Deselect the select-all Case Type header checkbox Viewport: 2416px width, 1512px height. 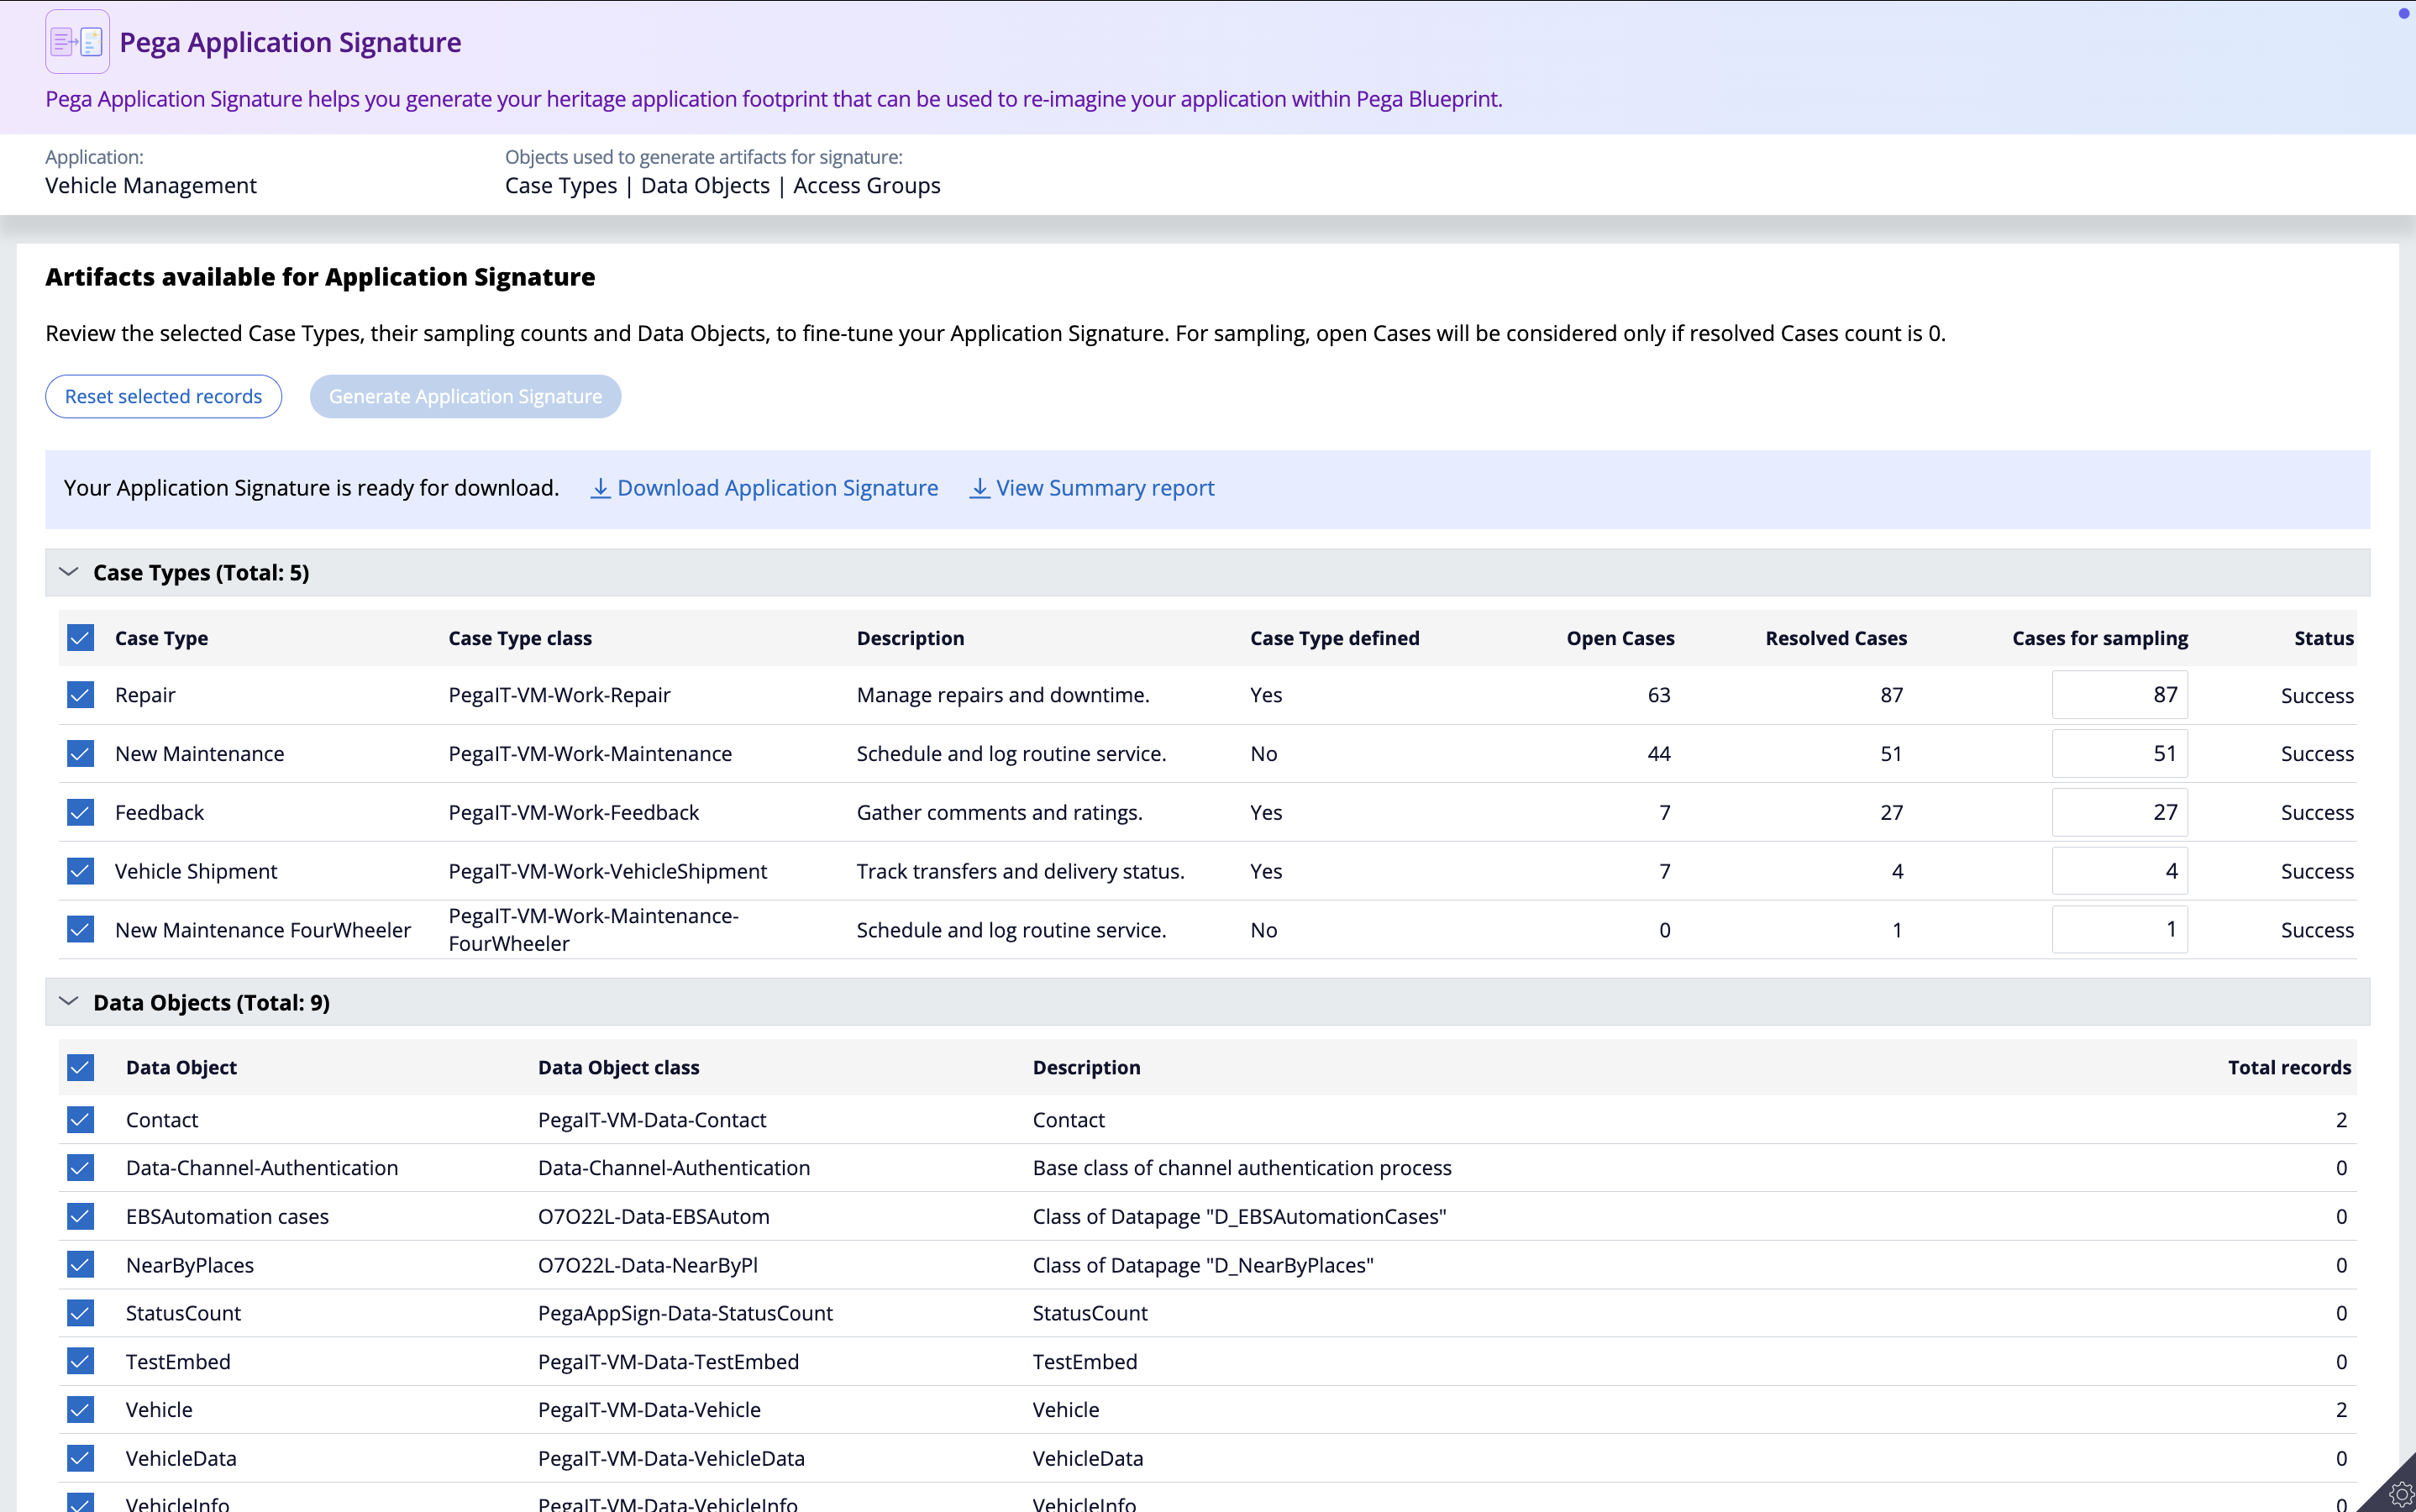[x=81, y=638]
